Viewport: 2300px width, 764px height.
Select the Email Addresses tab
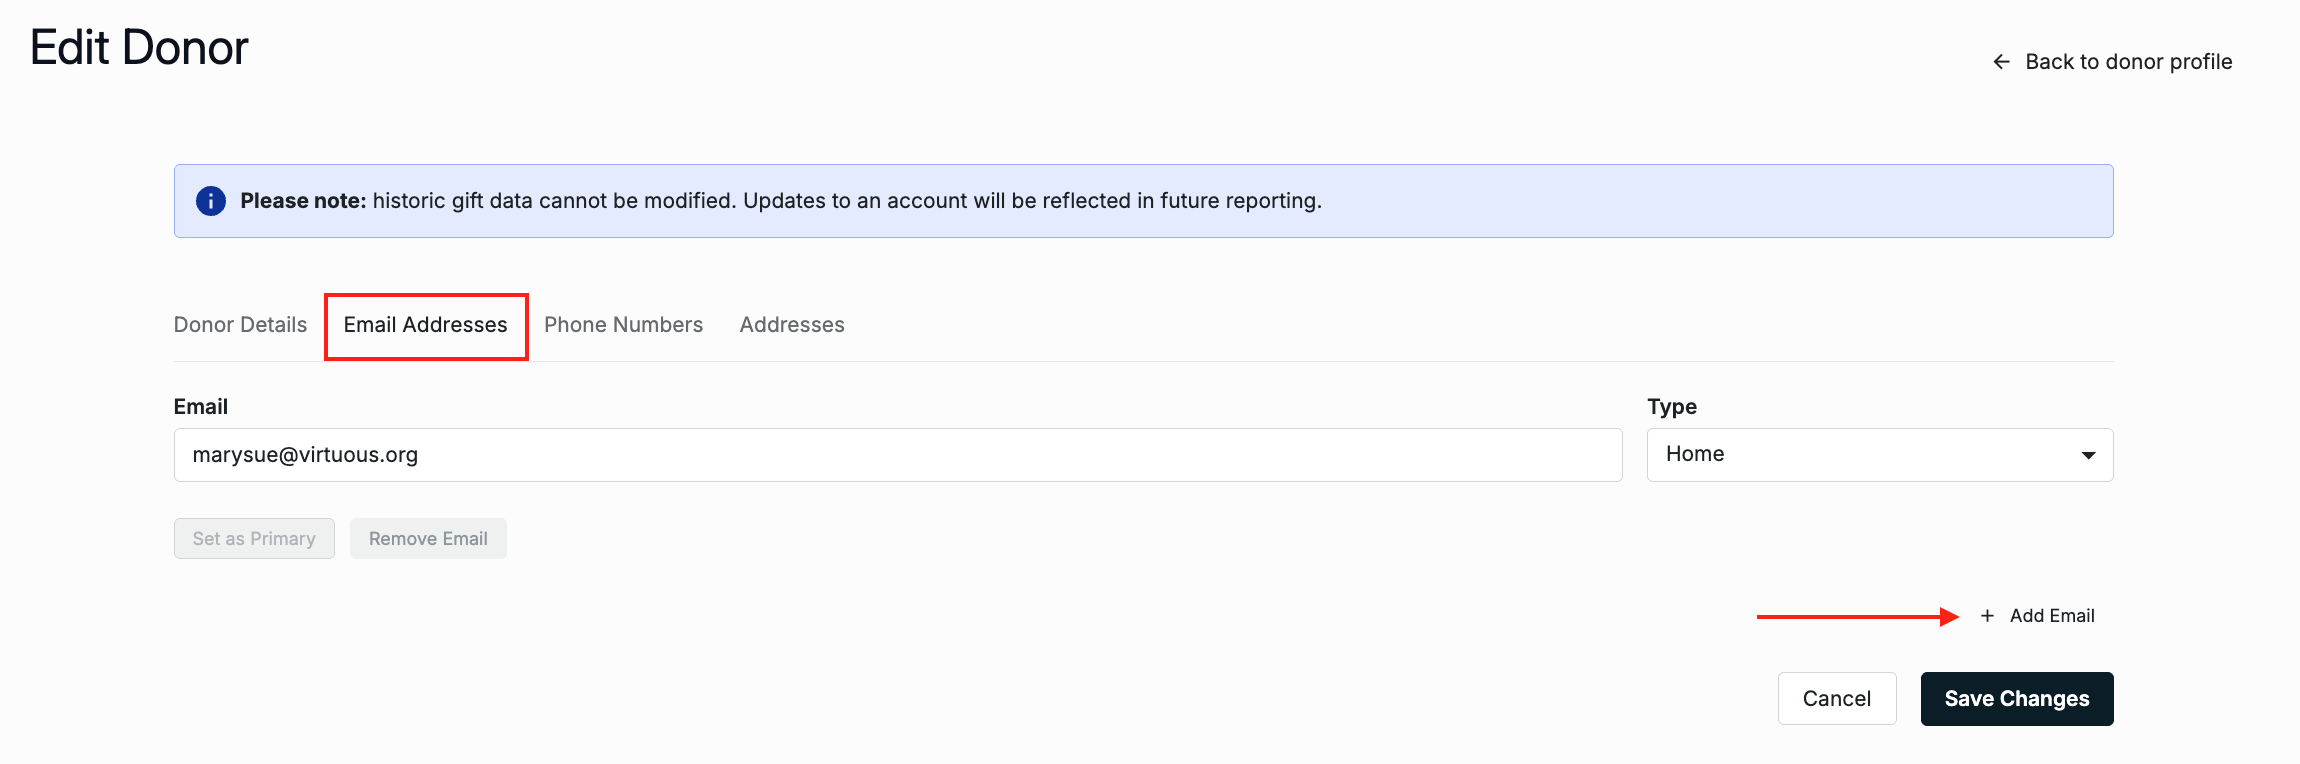(426, 325)
